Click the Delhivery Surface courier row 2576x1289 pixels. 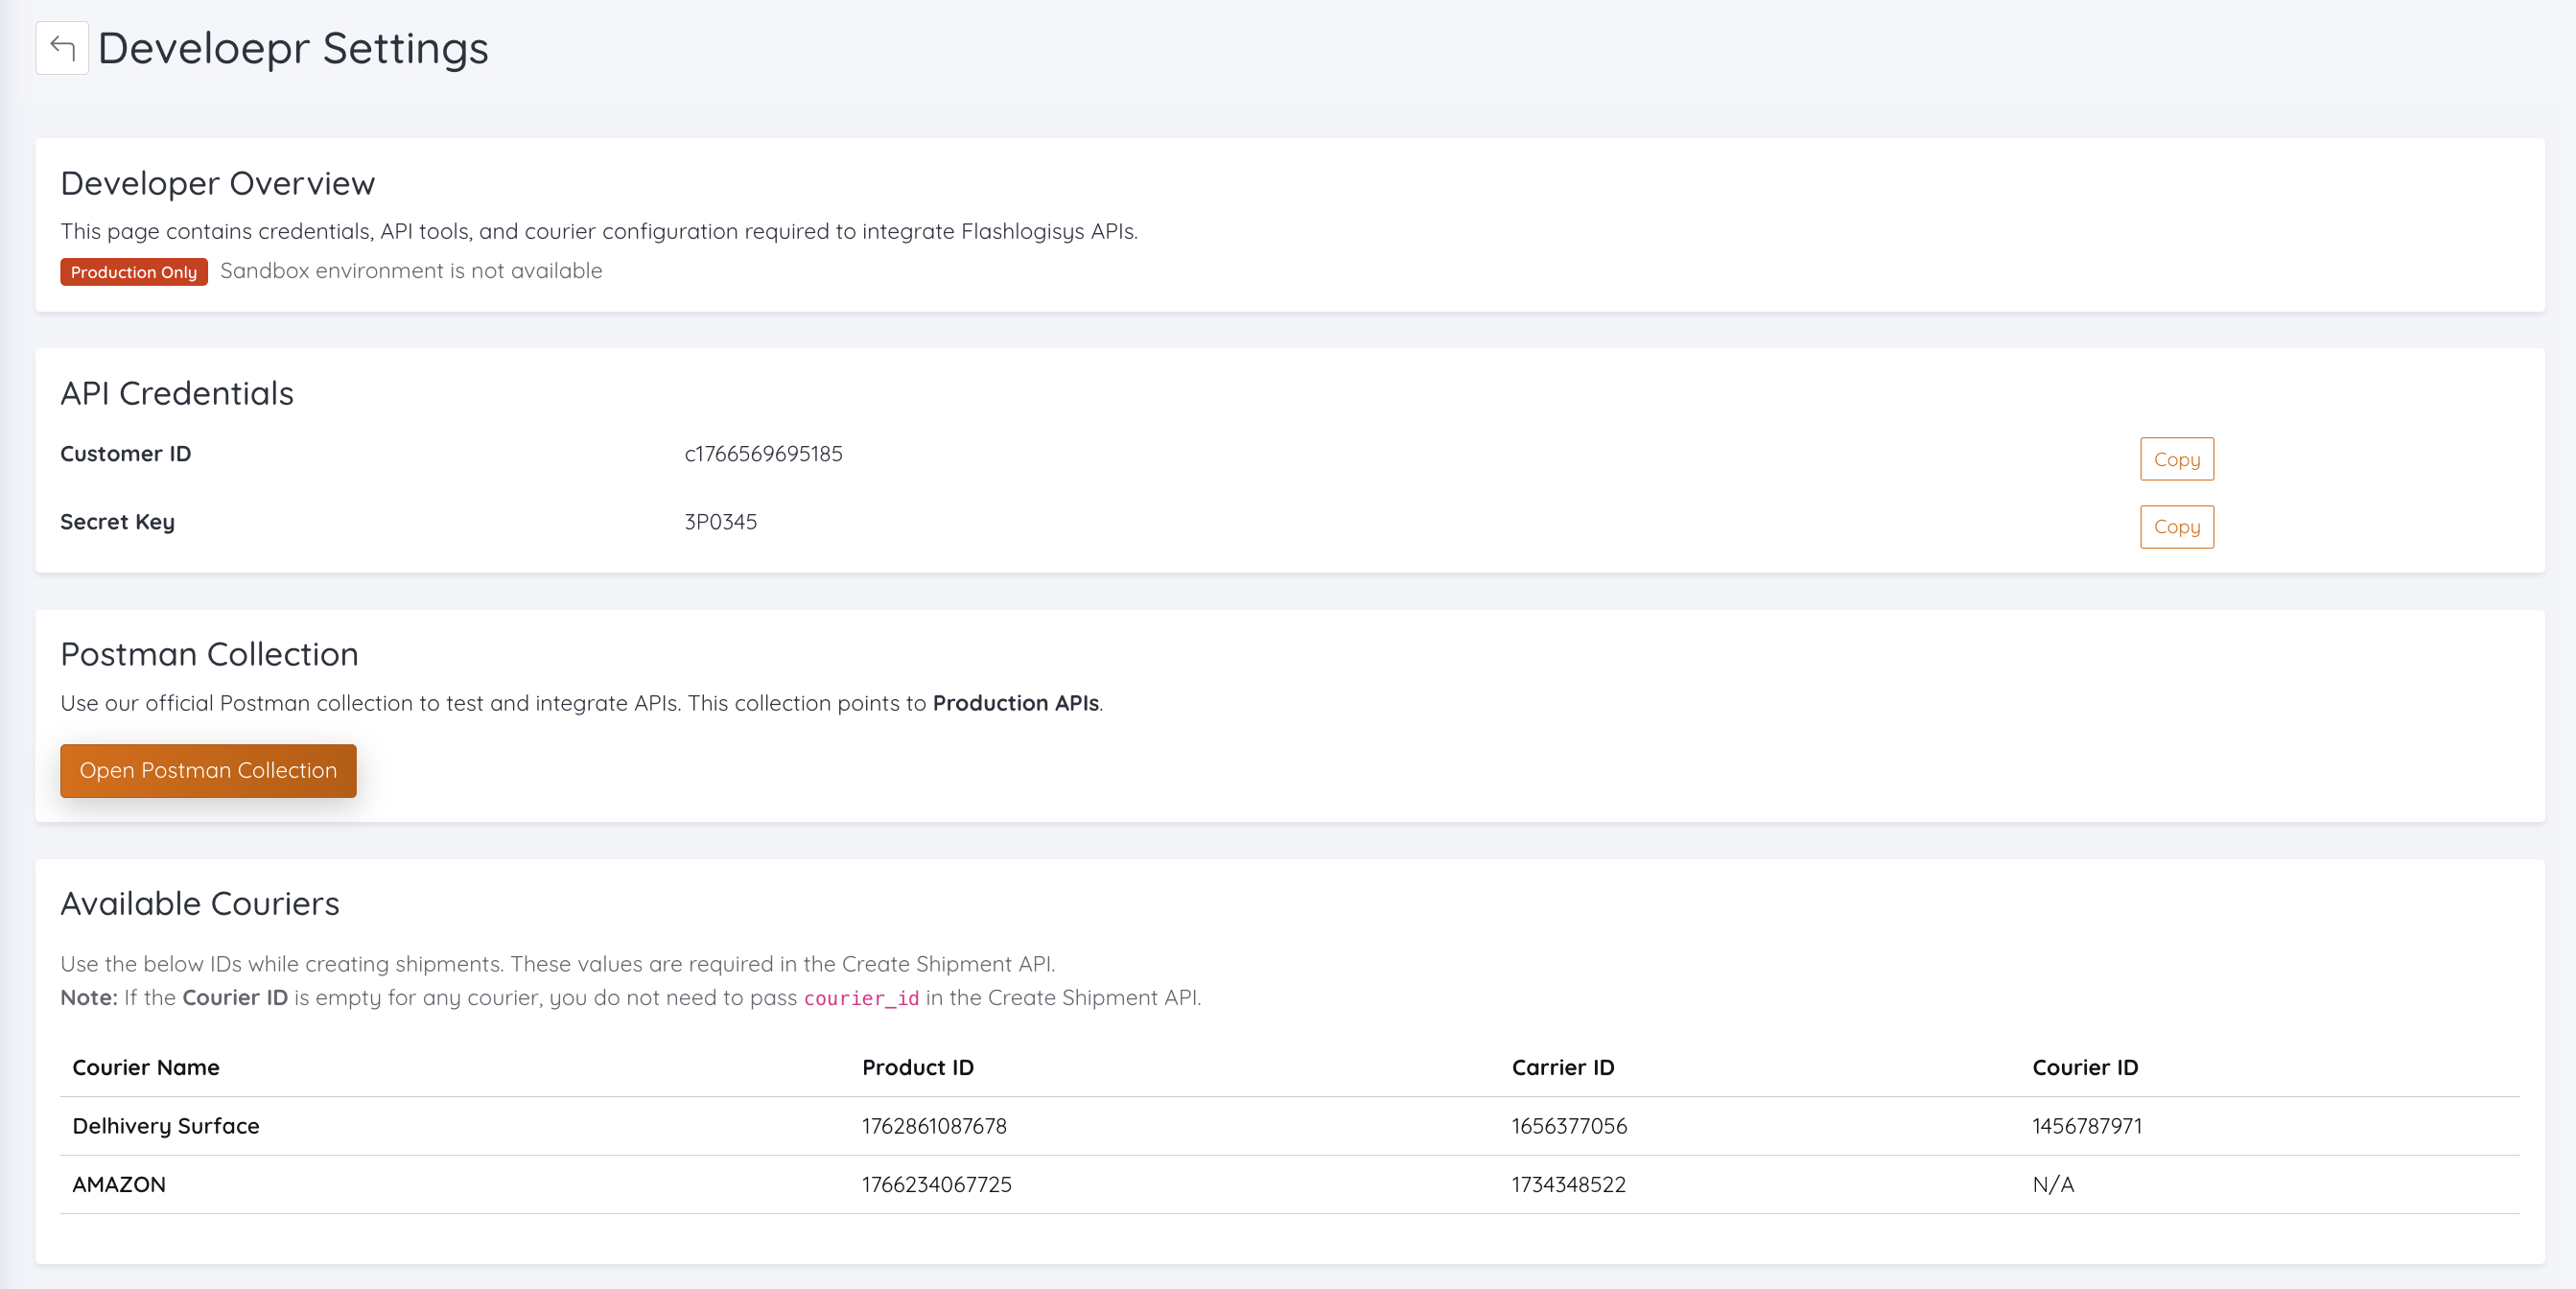click(x=166, y=1126)
